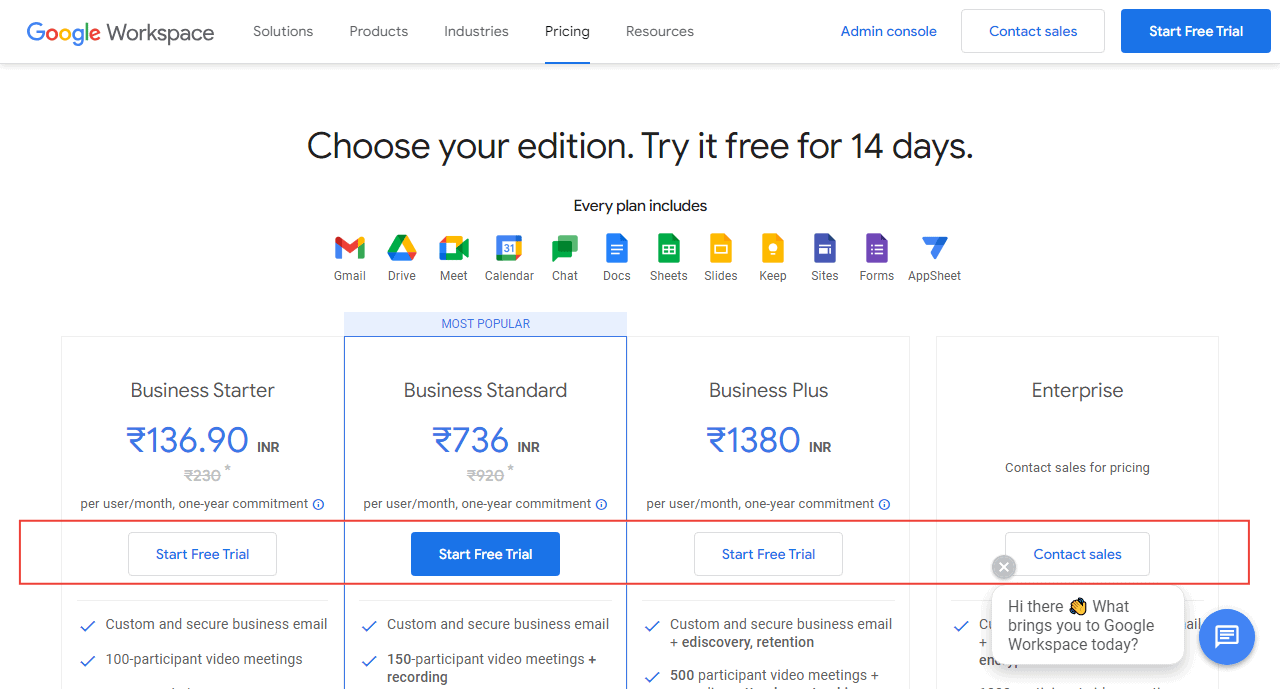This screenshot has width=1280, height=689.
Task: Click Contact sales for Enterprise plan
Action: point(1077,553)
